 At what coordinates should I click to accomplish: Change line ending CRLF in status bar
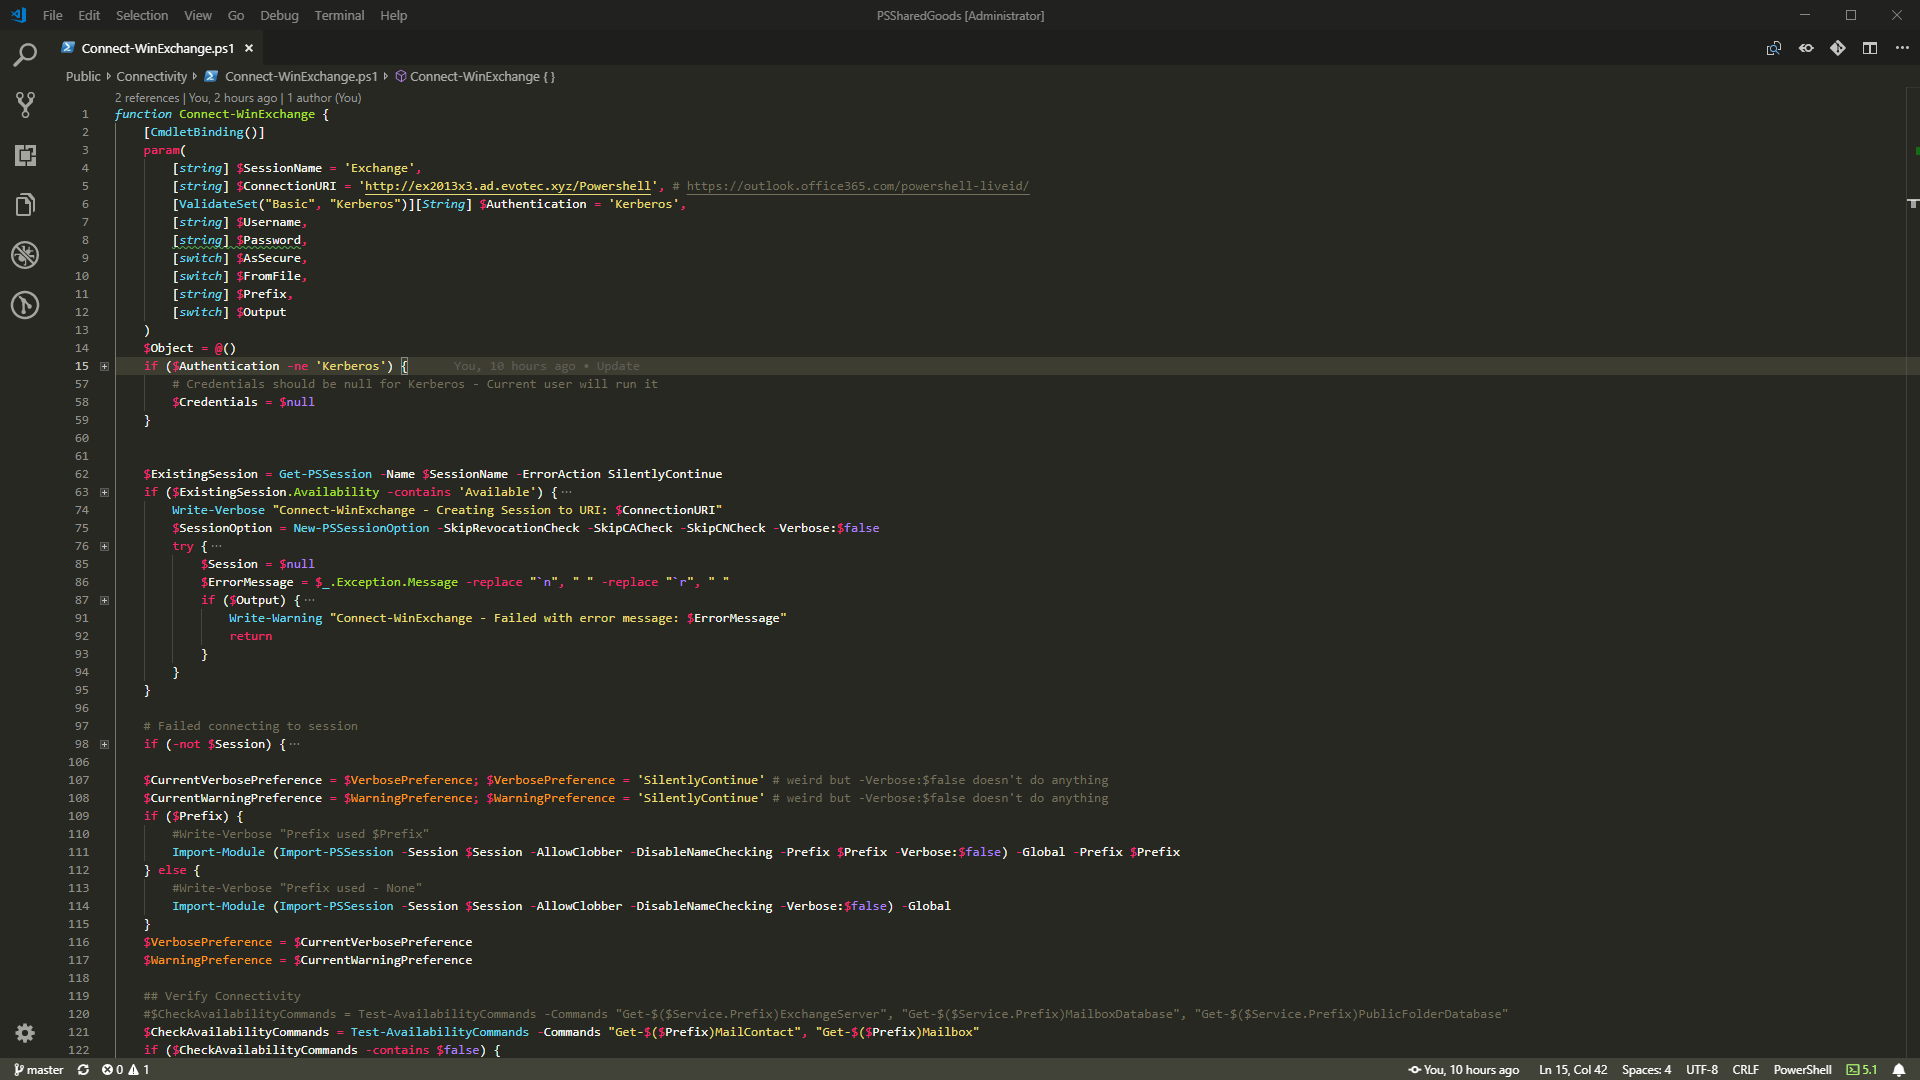tap(1745, 1069)
